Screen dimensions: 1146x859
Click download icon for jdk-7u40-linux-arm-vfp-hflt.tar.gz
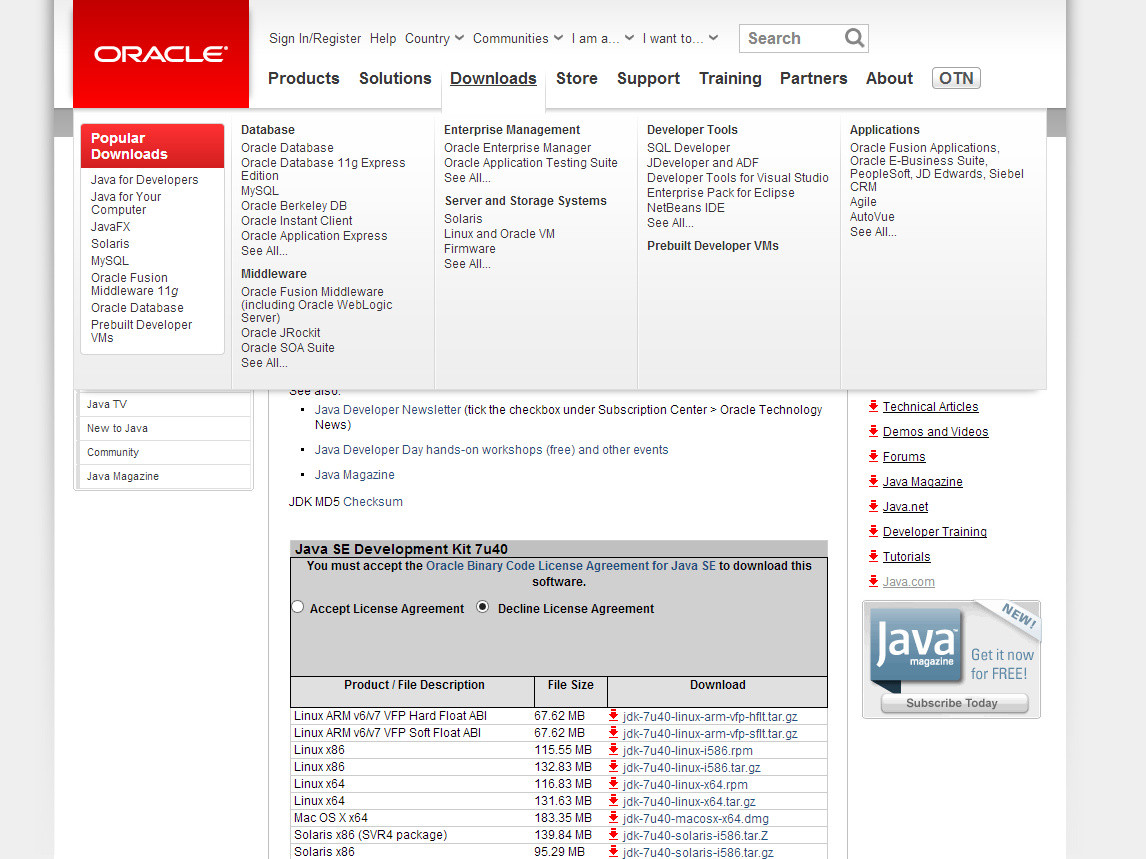pos(613,716)
